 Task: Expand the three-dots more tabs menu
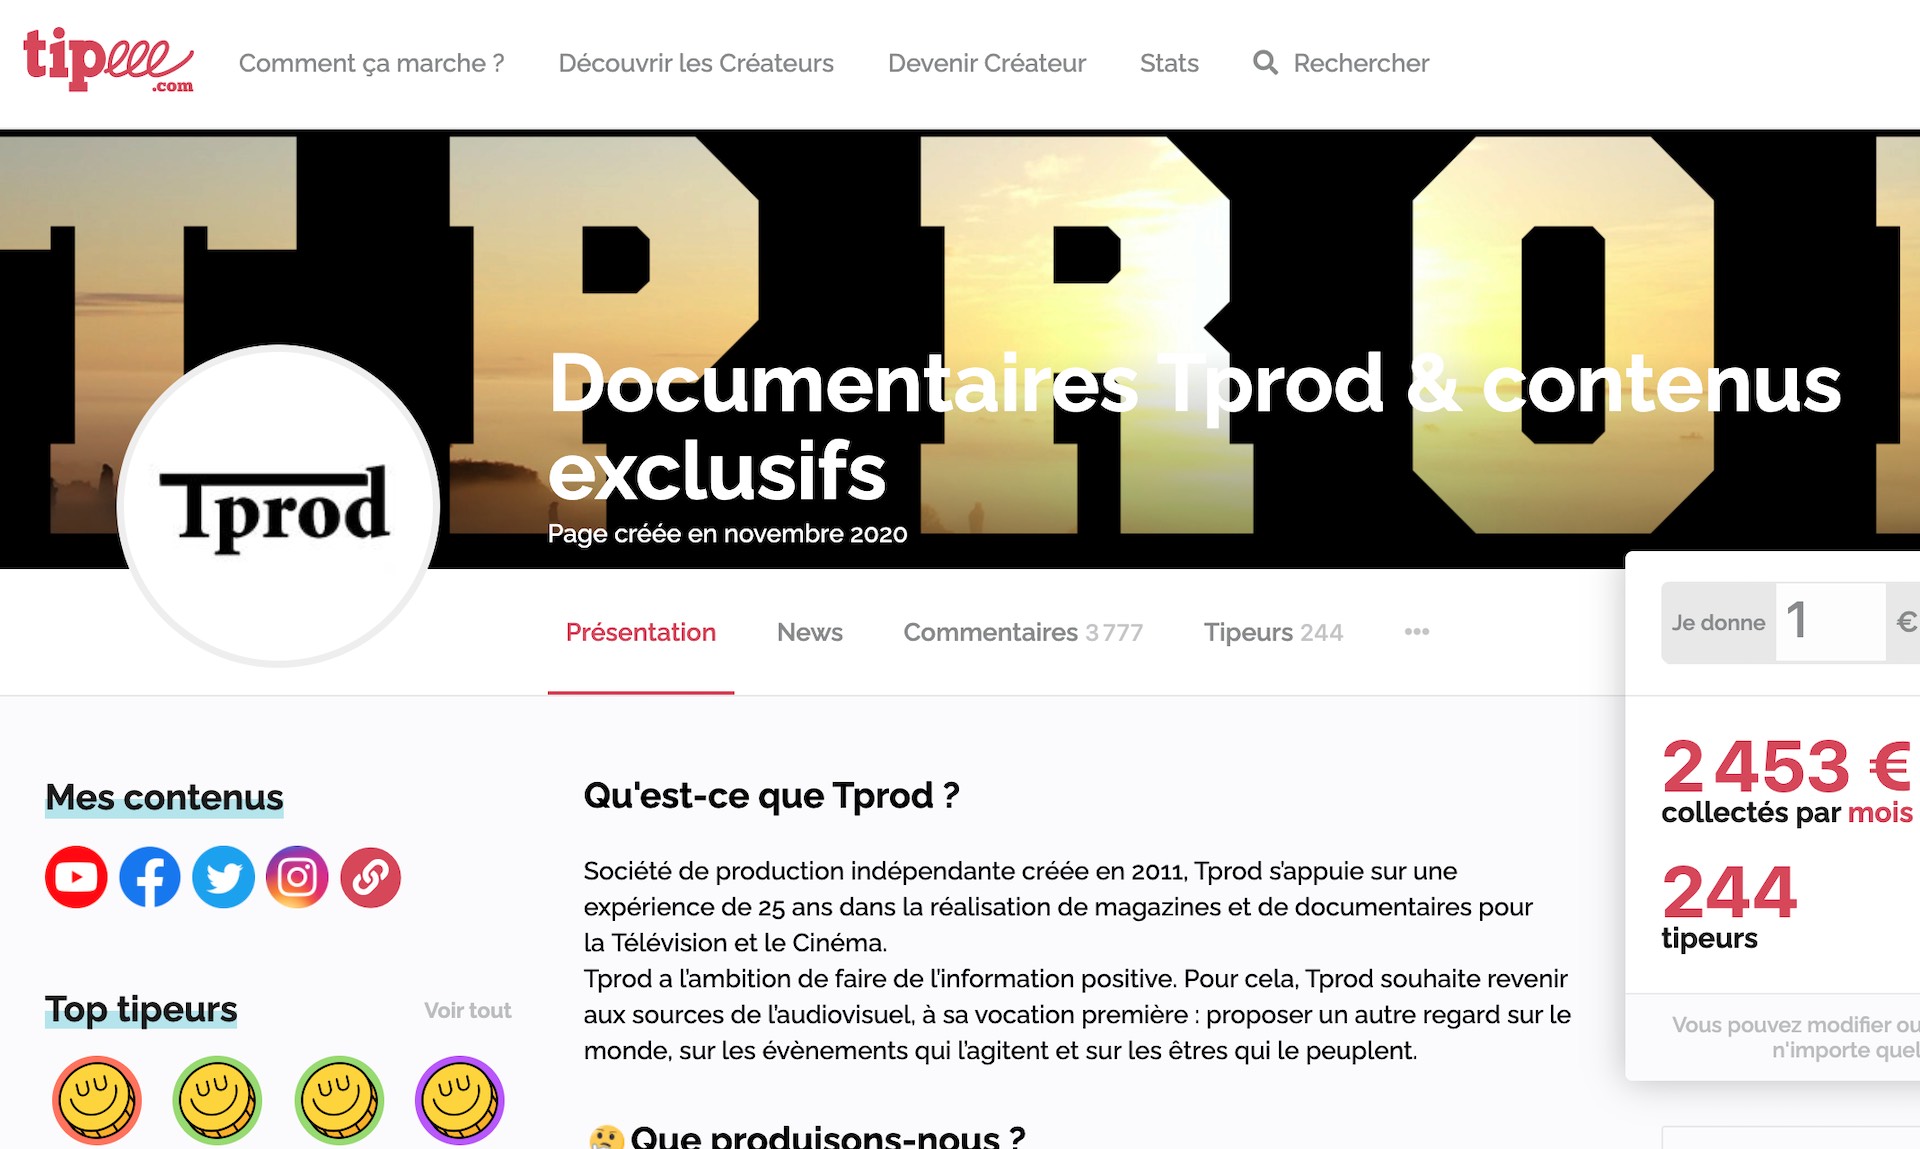pos(1417,632)
